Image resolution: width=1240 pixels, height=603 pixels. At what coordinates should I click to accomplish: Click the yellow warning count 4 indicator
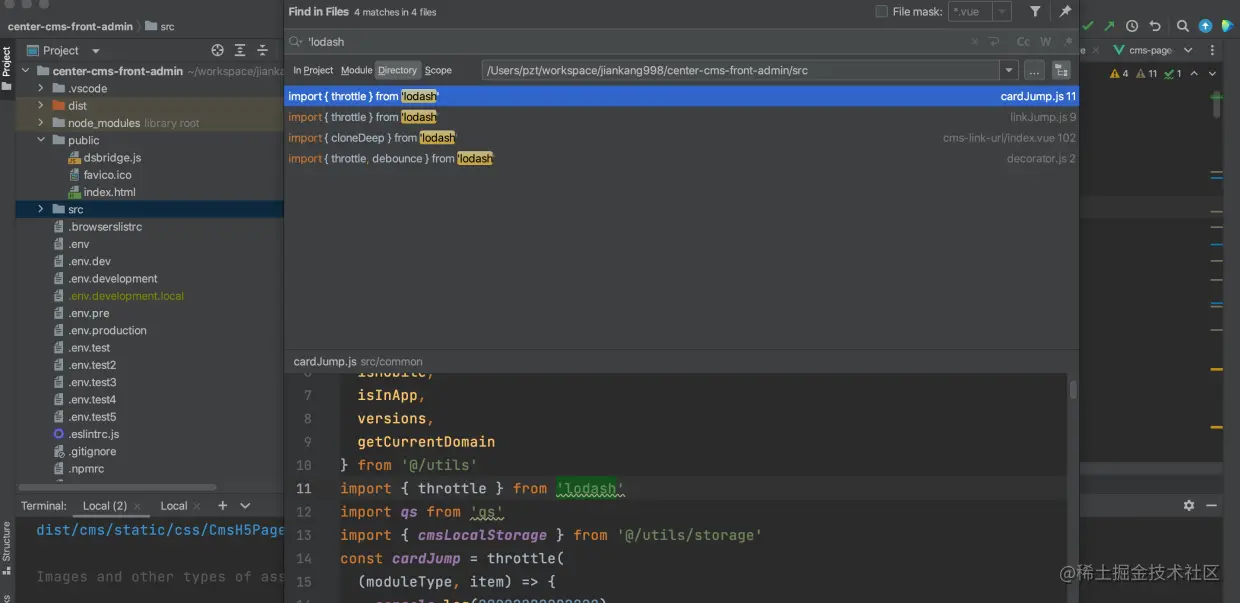click(1119, 73)
